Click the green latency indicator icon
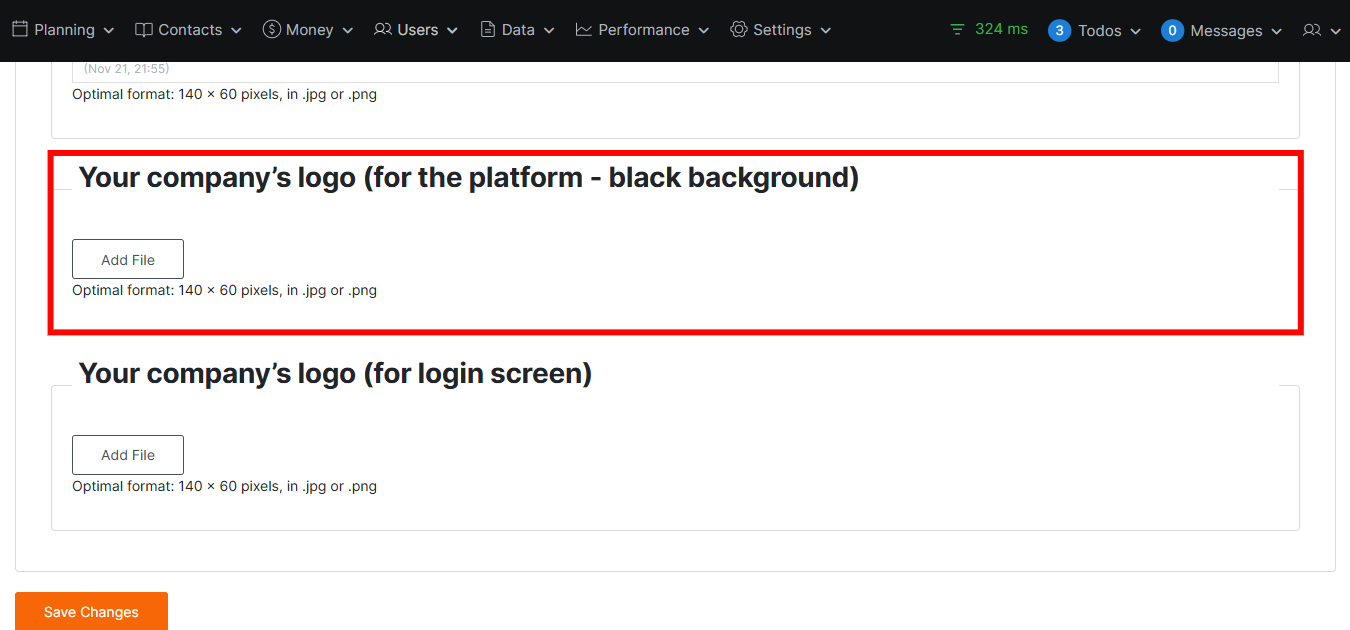 [958, 30]
